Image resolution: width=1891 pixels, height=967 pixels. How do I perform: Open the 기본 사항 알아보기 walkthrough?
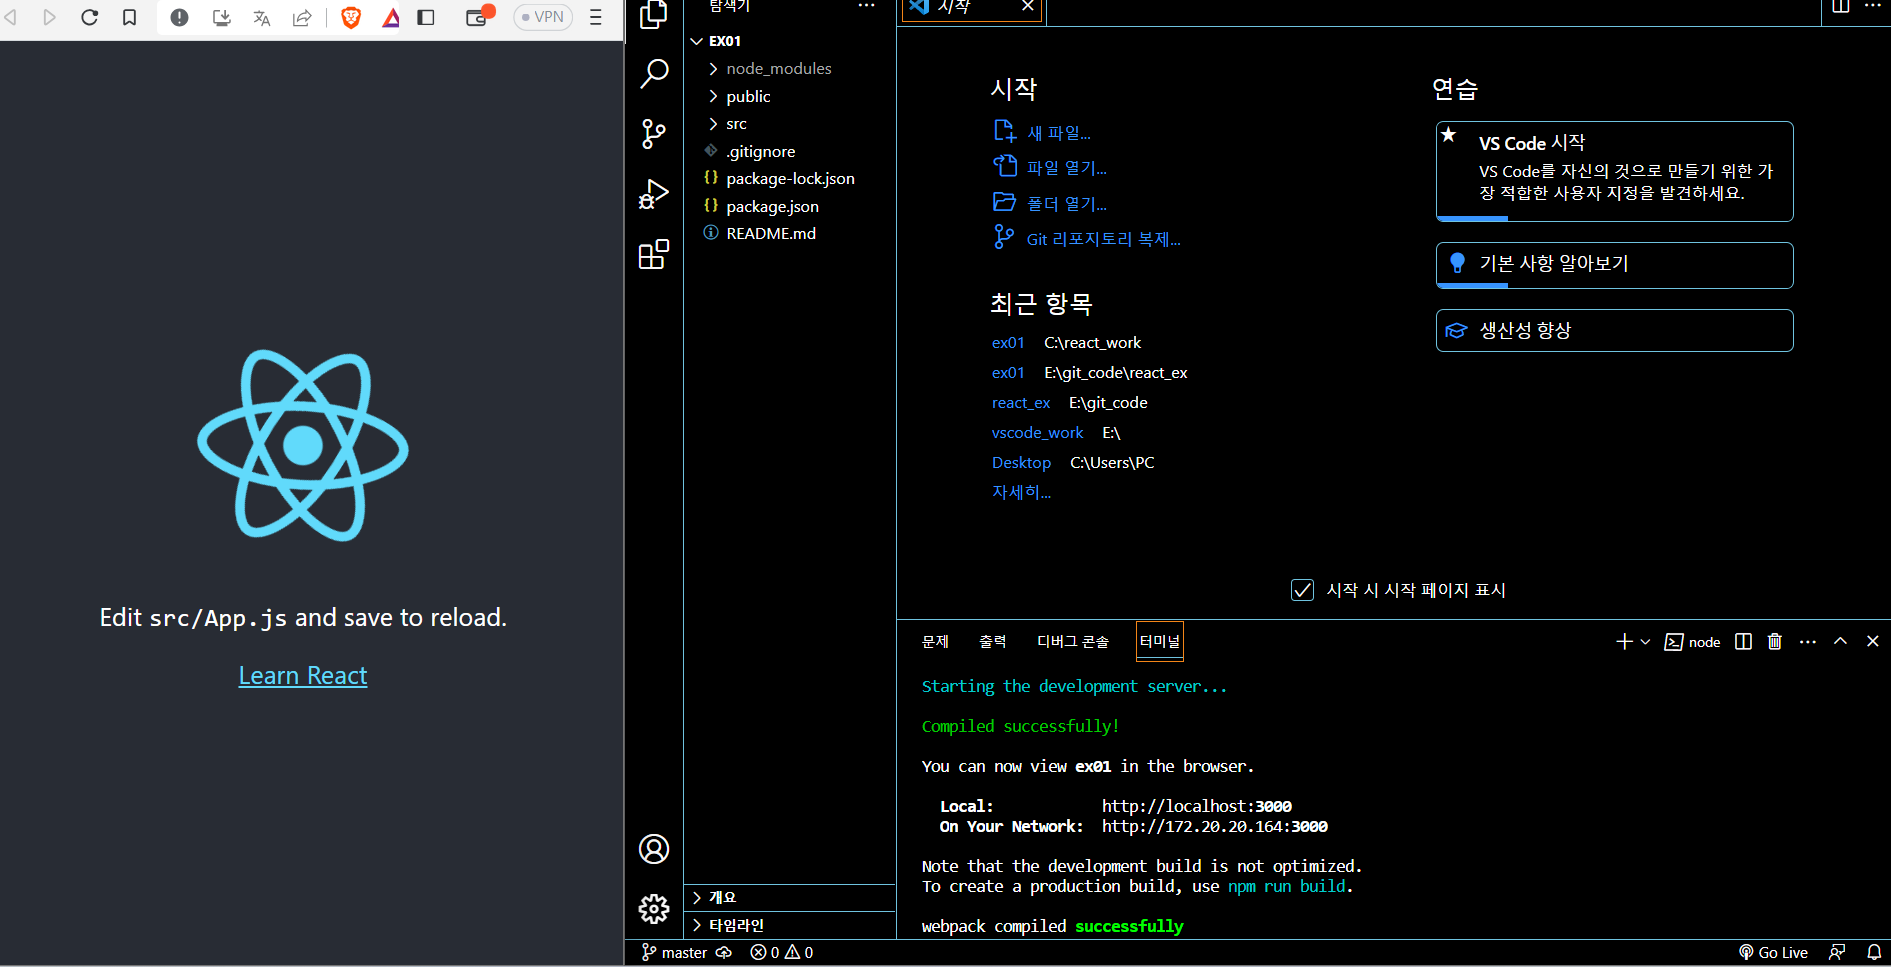(x=1614, y=265)
